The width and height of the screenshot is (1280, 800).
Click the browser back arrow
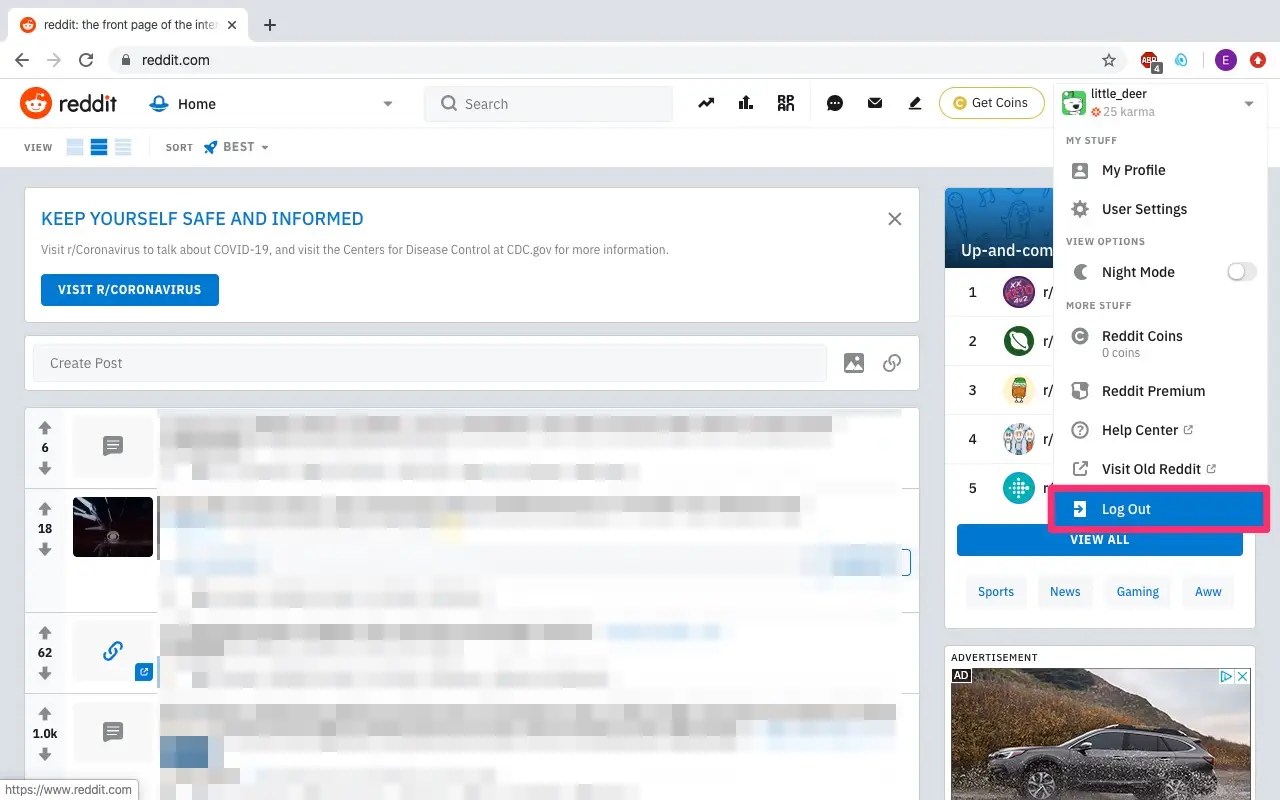[x=22, y=60]
